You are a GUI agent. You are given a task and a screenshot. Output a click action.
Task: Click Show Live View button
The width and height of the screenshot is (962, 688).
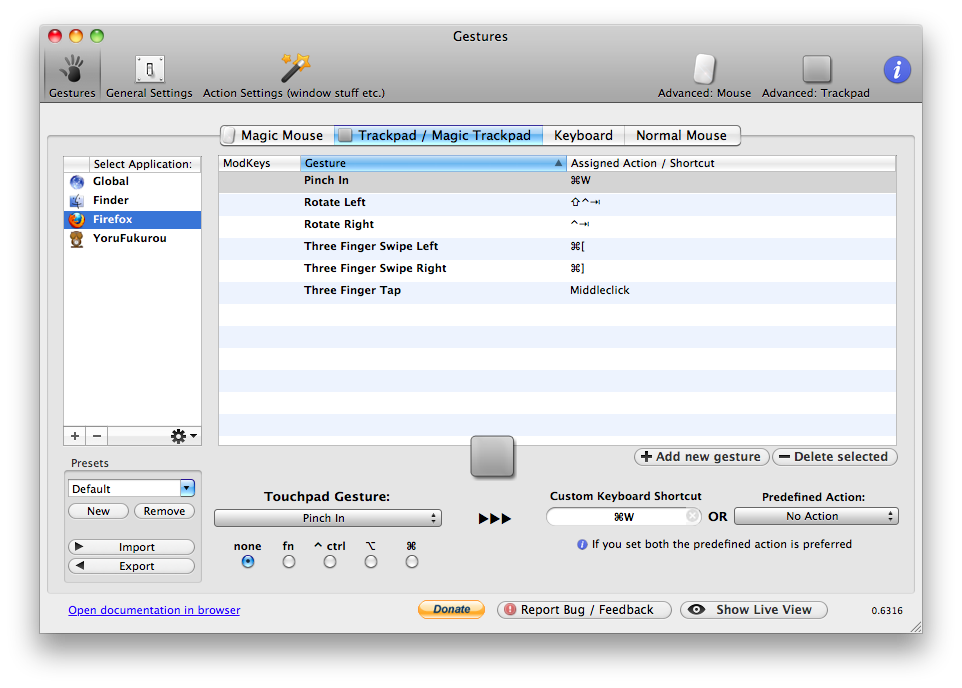(x=753, y=609)
